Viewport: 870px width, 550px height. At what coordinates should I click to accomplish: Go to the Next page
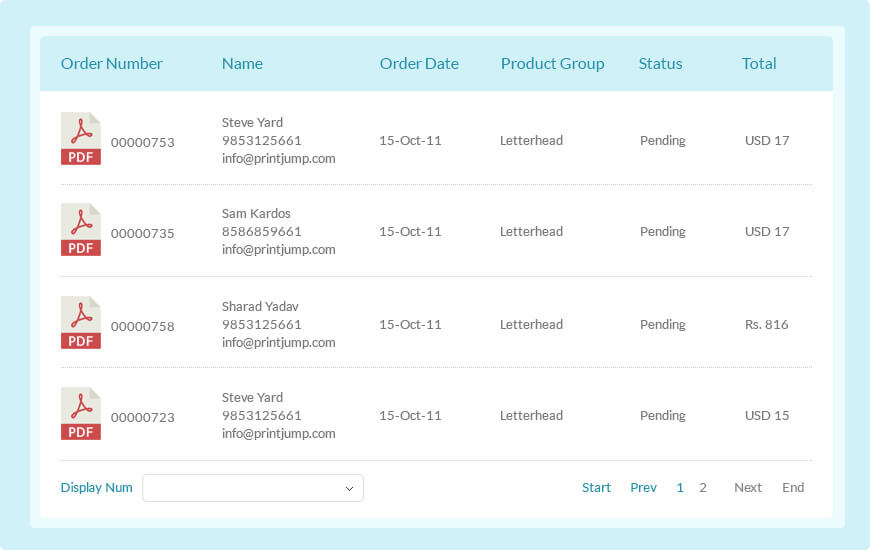[x=748, y=487]
